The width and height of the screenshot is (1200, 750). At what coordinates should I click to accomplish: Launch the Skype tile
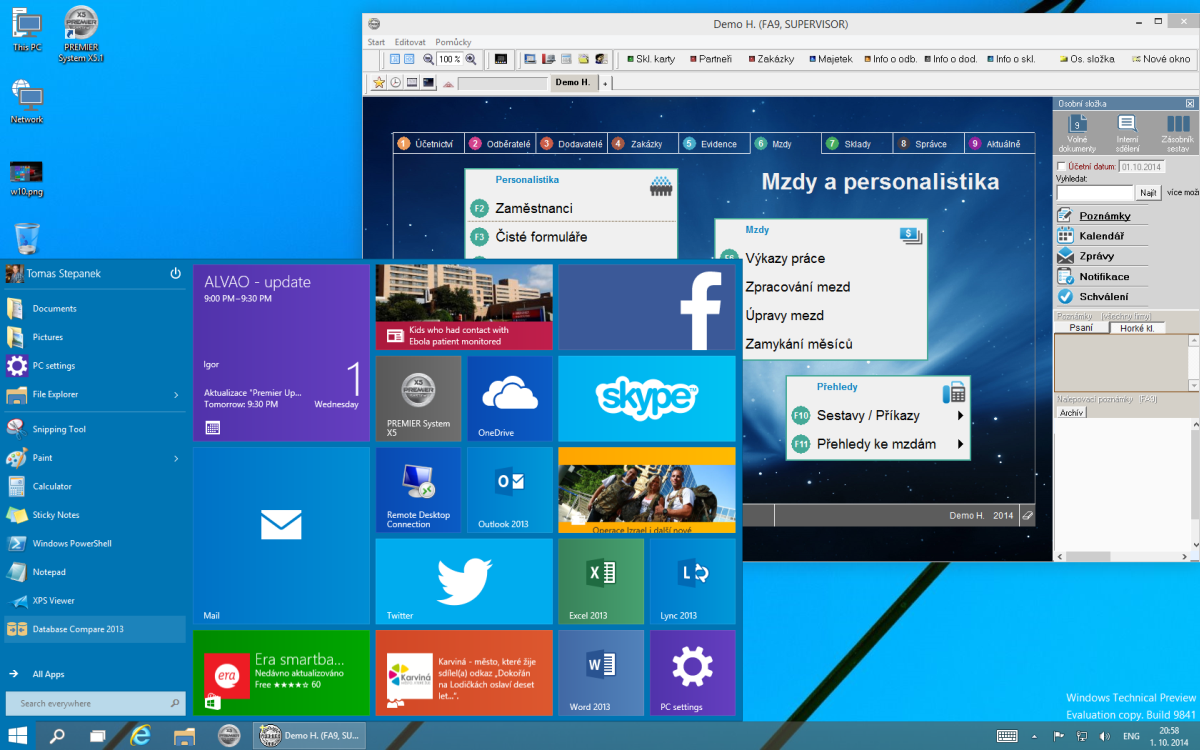click(x=646, y=399)
